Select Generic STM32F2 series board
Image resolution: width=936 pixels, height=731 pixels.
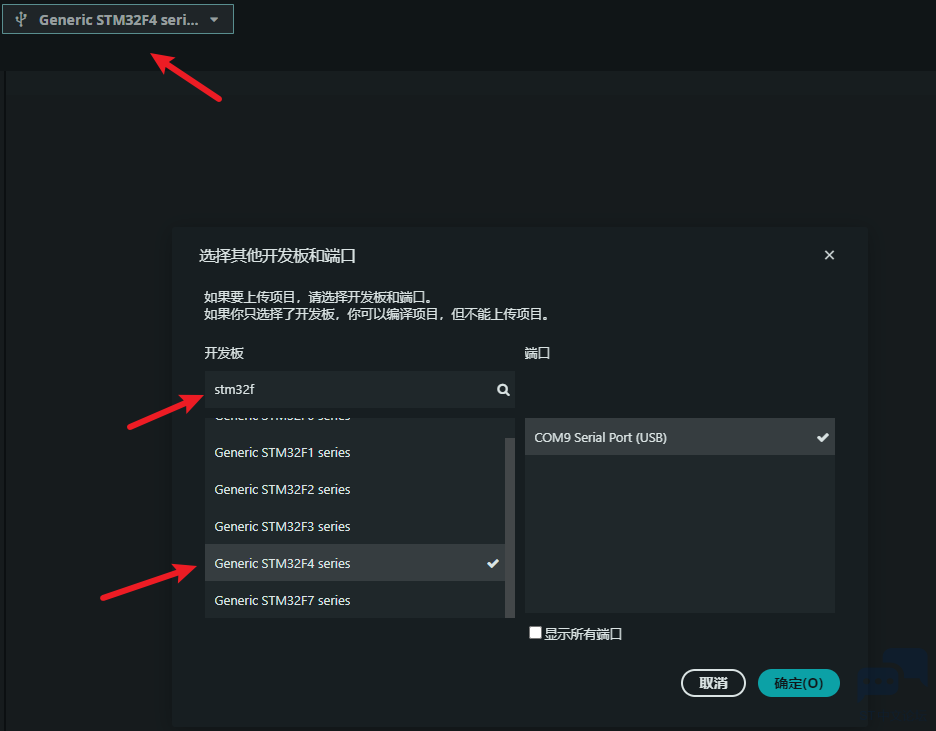[x=355, y=489]
